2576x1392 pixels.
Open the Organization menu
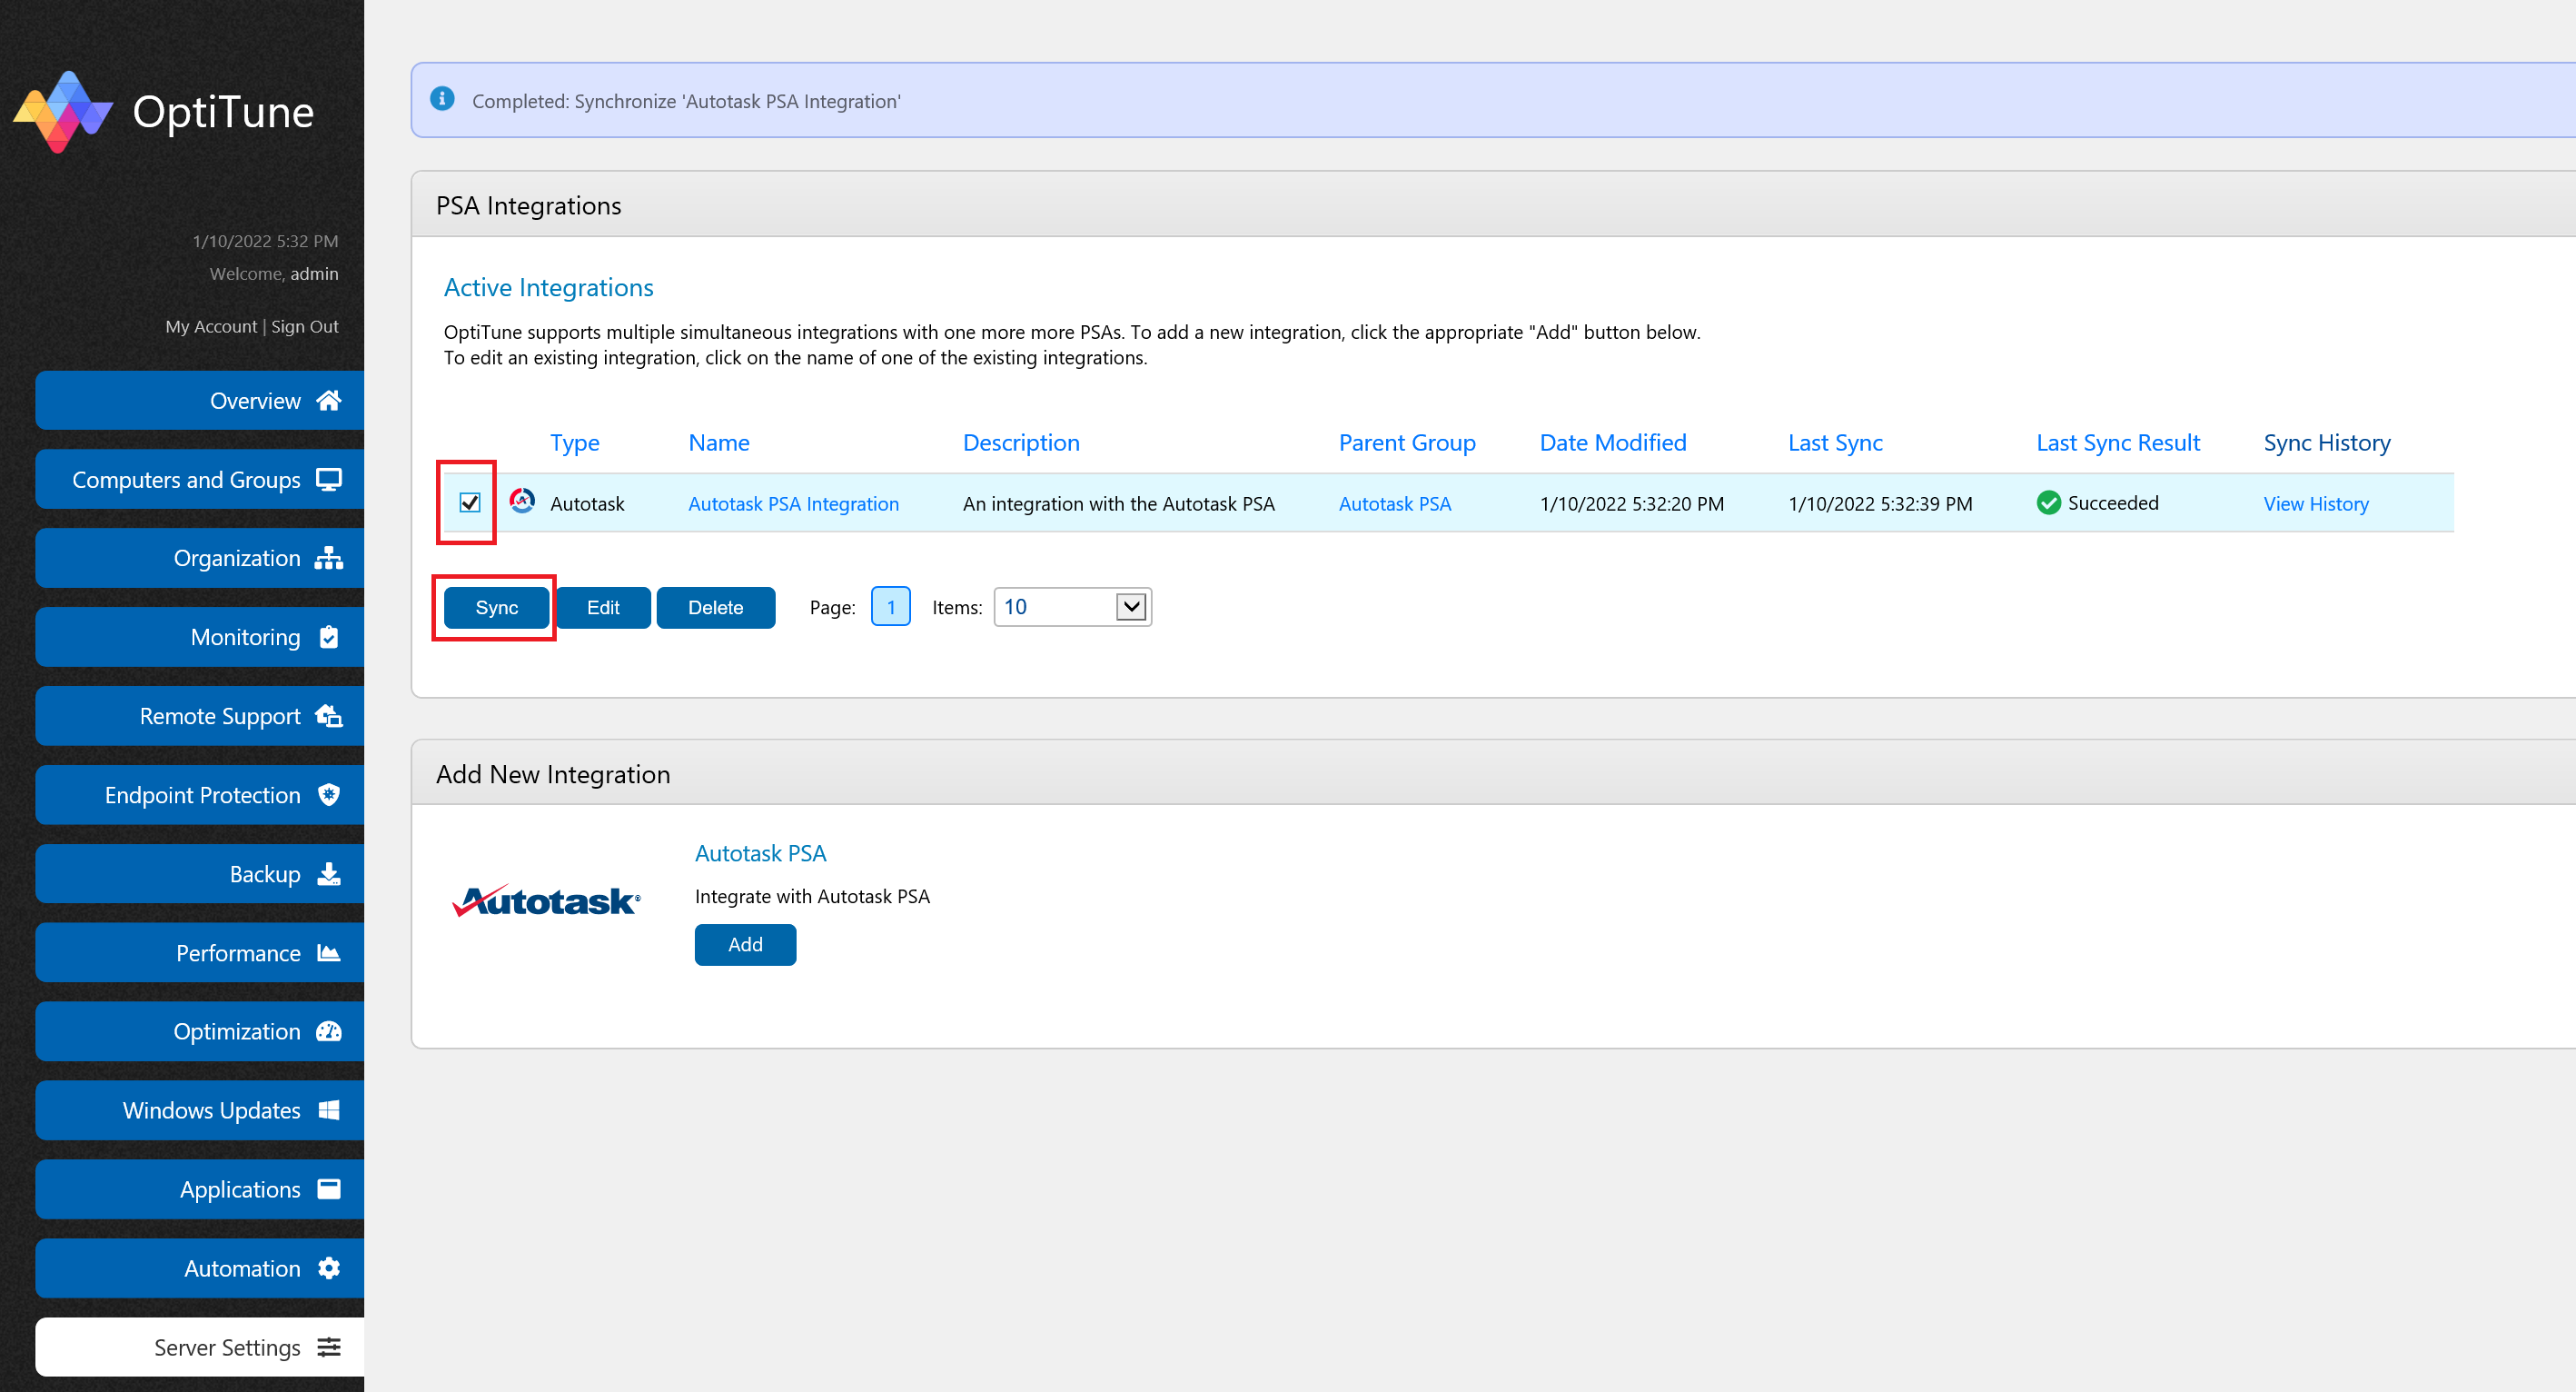[x=200, y=558]
